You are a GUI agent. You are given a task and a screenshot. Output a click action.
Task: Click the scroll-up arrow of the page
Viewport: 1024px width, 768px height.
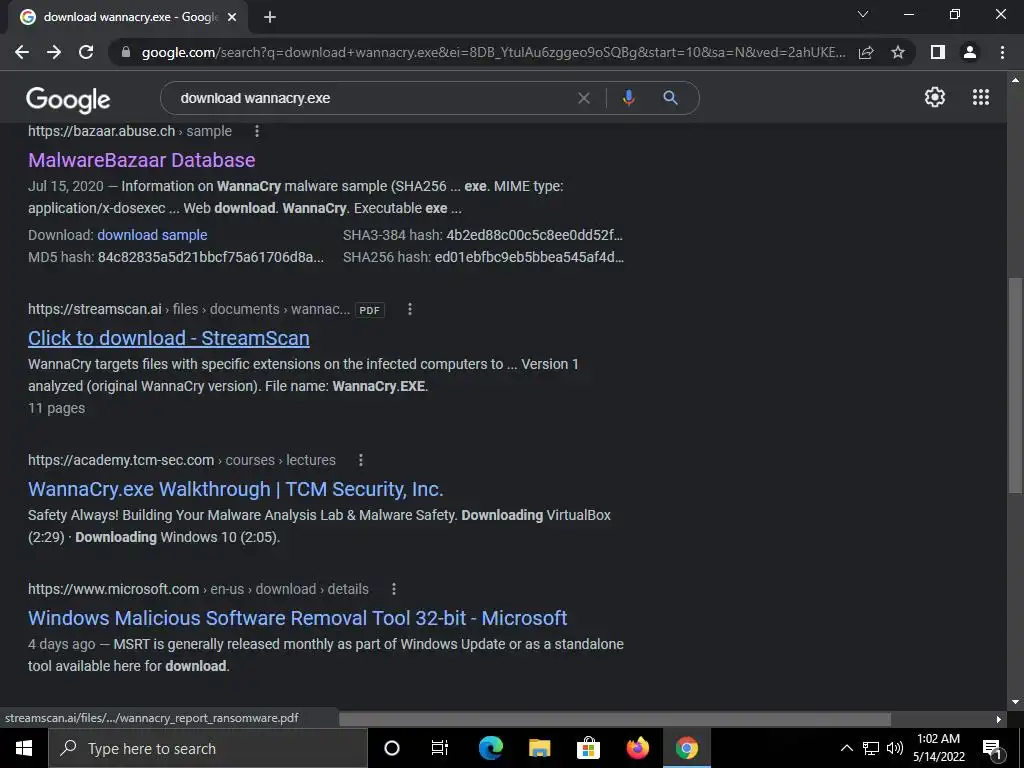point(1015,80)
